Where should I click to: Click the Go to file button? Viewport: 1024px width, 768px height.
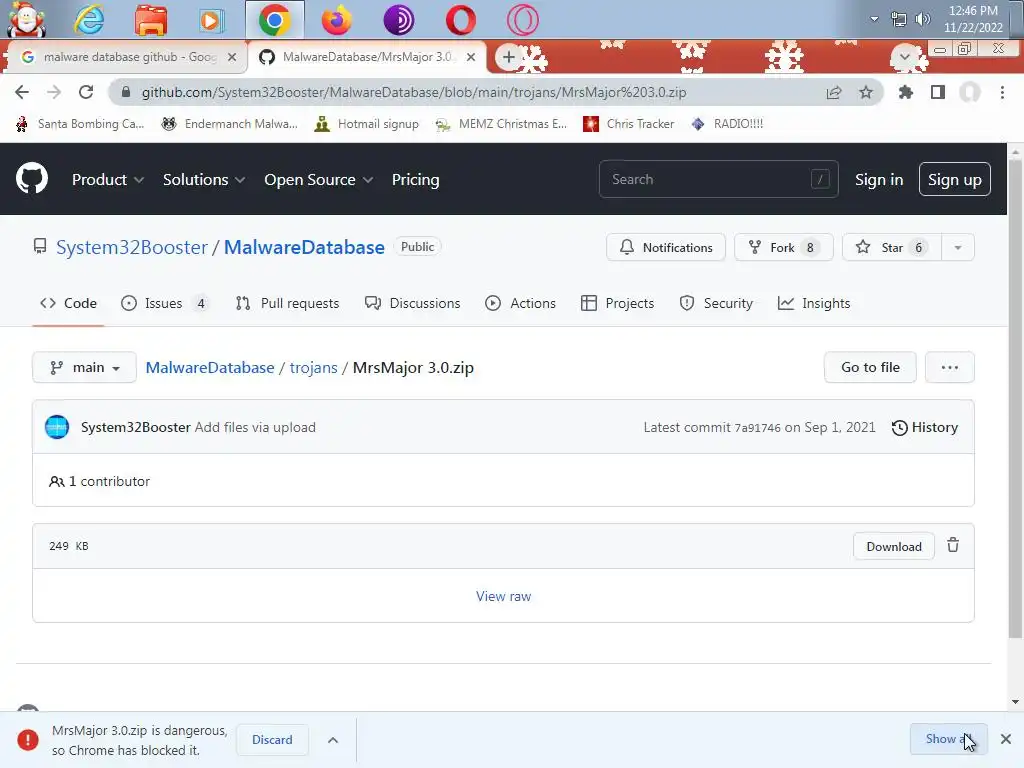click(870, 368)
